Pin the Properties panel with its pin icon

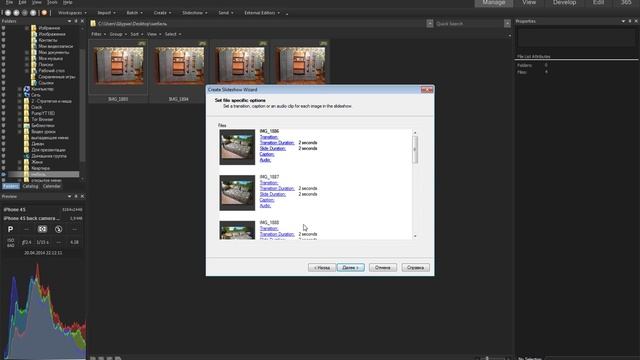click(630, 21)
